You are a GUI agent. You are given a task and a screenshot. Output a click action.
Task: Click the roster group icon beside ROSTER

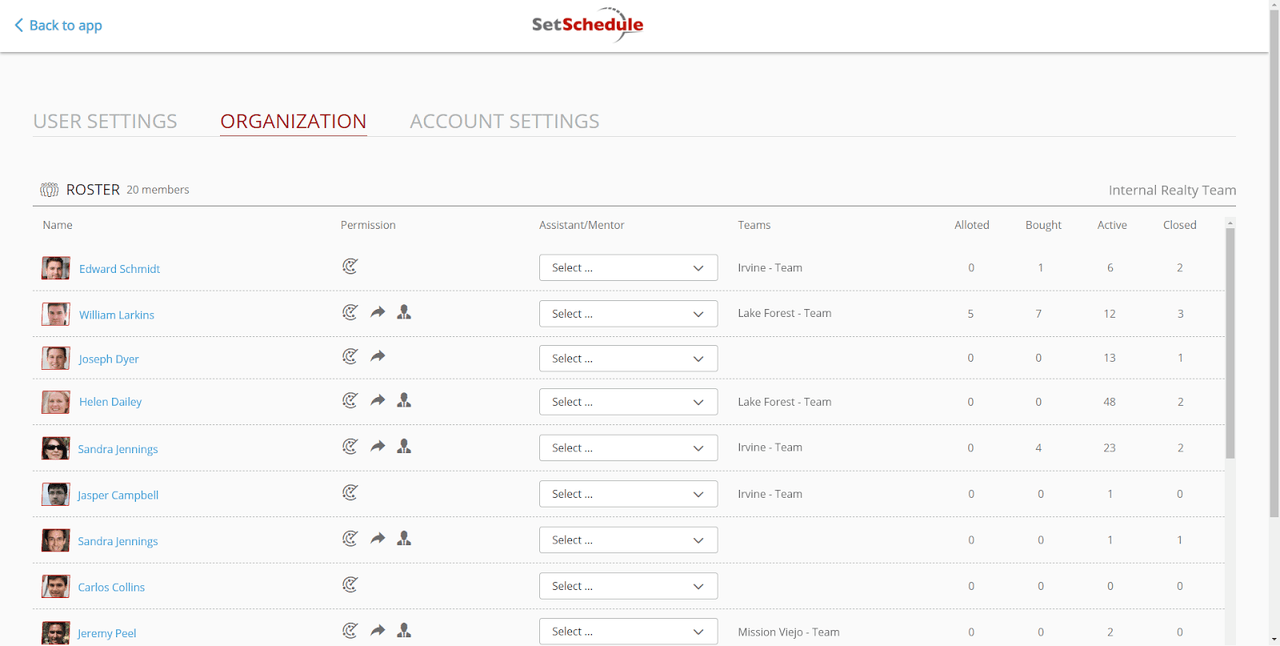point(49,189)
